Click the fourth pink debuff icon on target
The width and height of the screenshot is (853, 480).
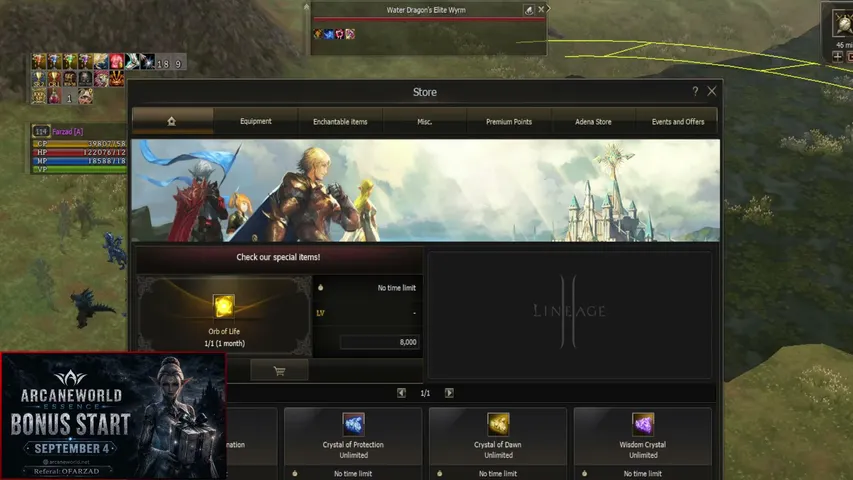(350, 34)
